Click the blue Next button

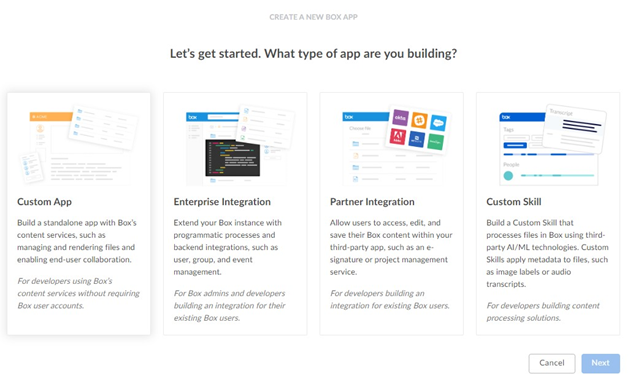click(601, 363)
